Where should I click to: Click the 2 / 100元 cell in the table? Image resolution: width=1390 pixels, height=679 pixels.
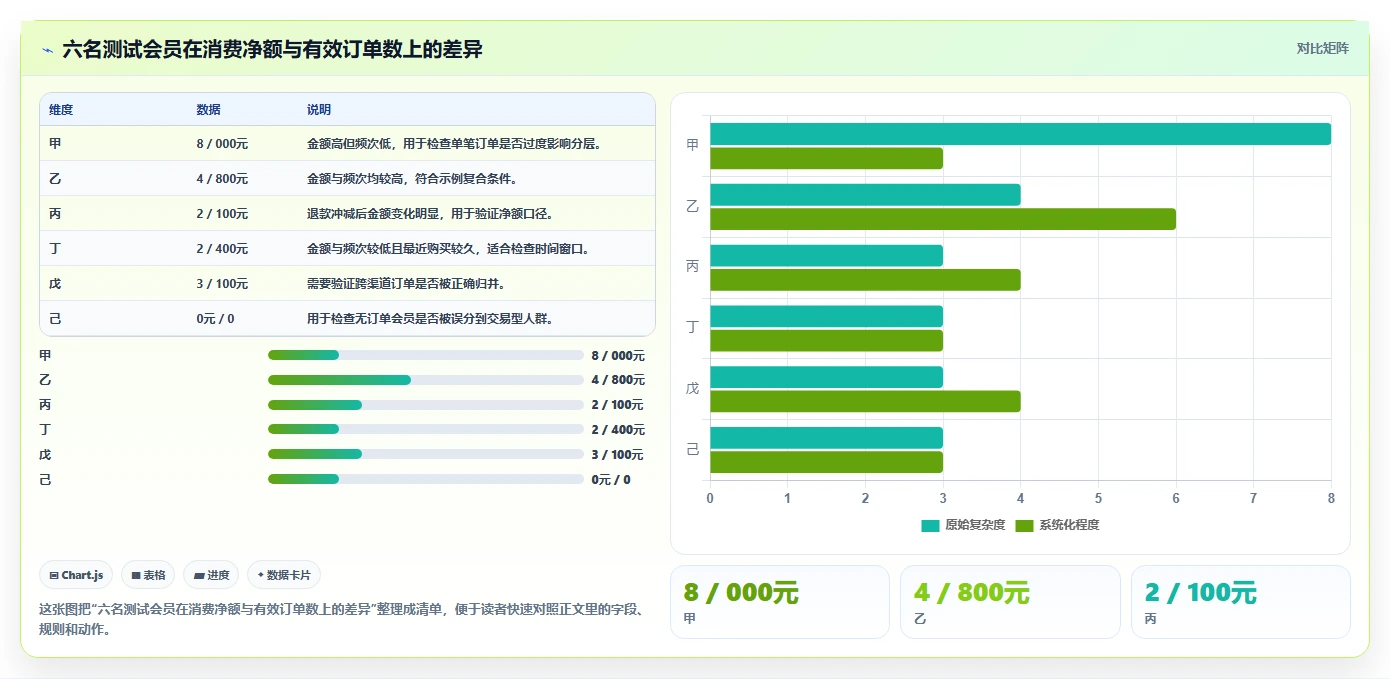click(x=222, y=214)
